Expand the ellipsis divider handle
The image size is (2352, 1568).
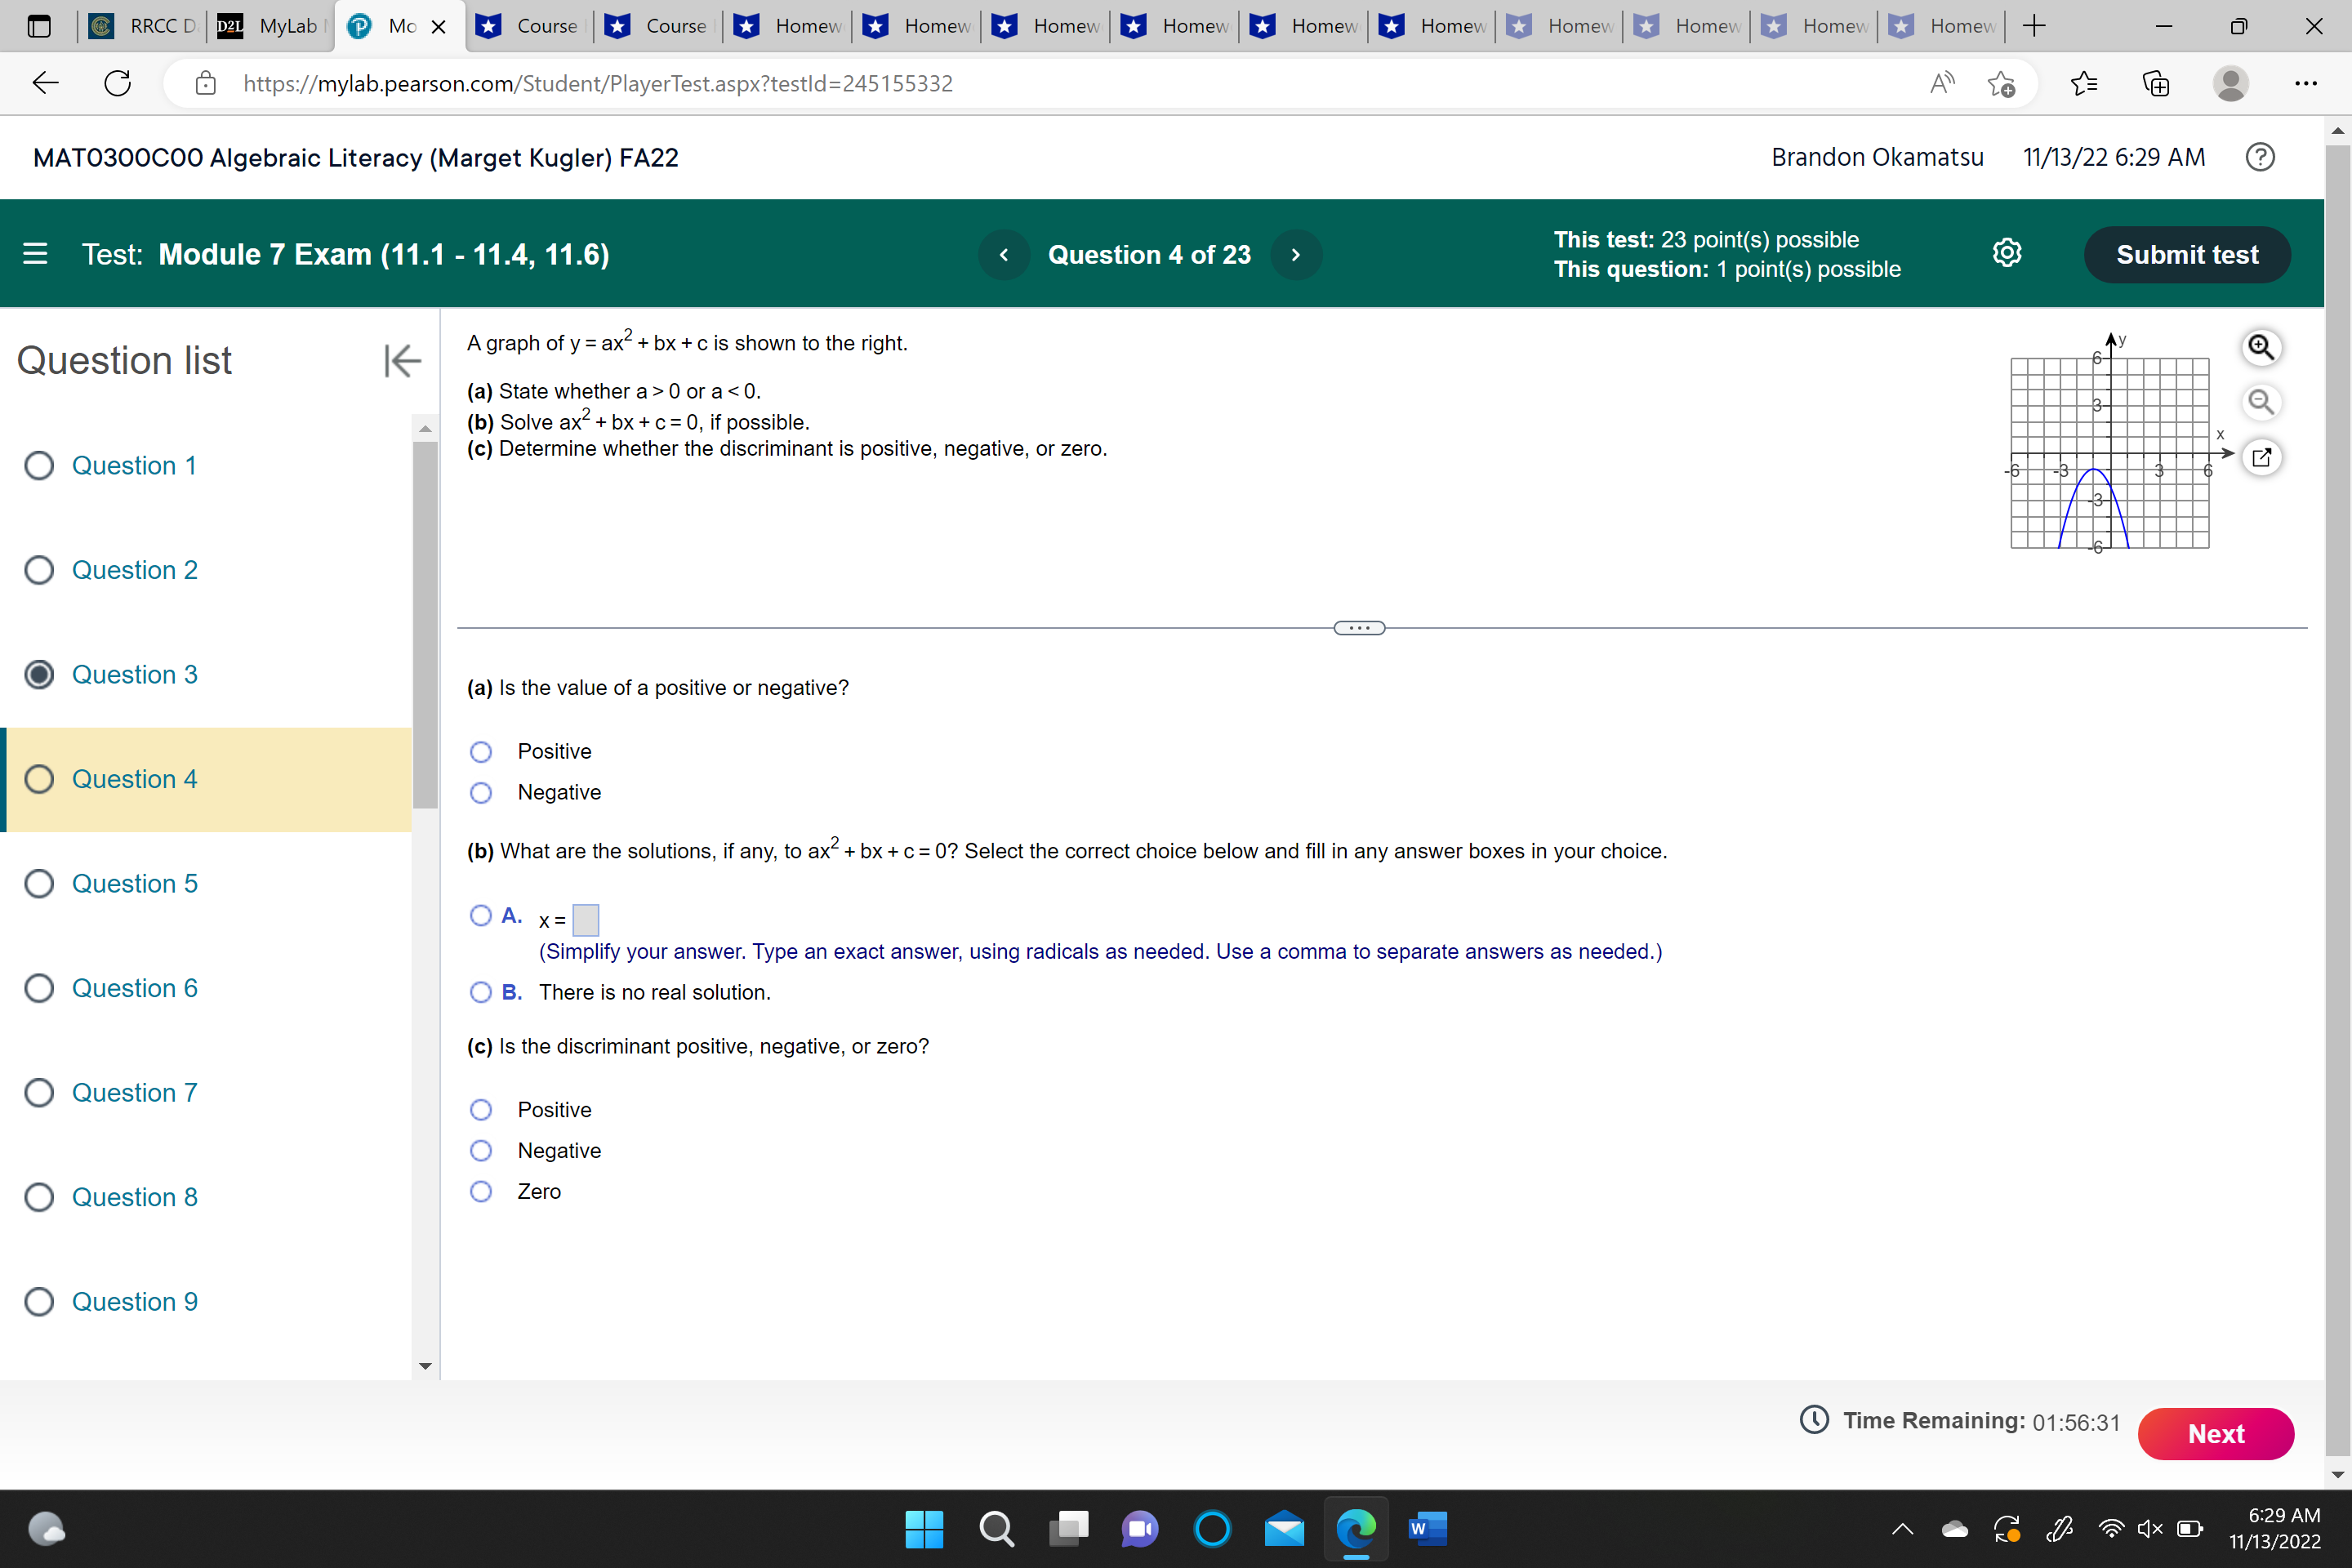(x=1359, y=628)
